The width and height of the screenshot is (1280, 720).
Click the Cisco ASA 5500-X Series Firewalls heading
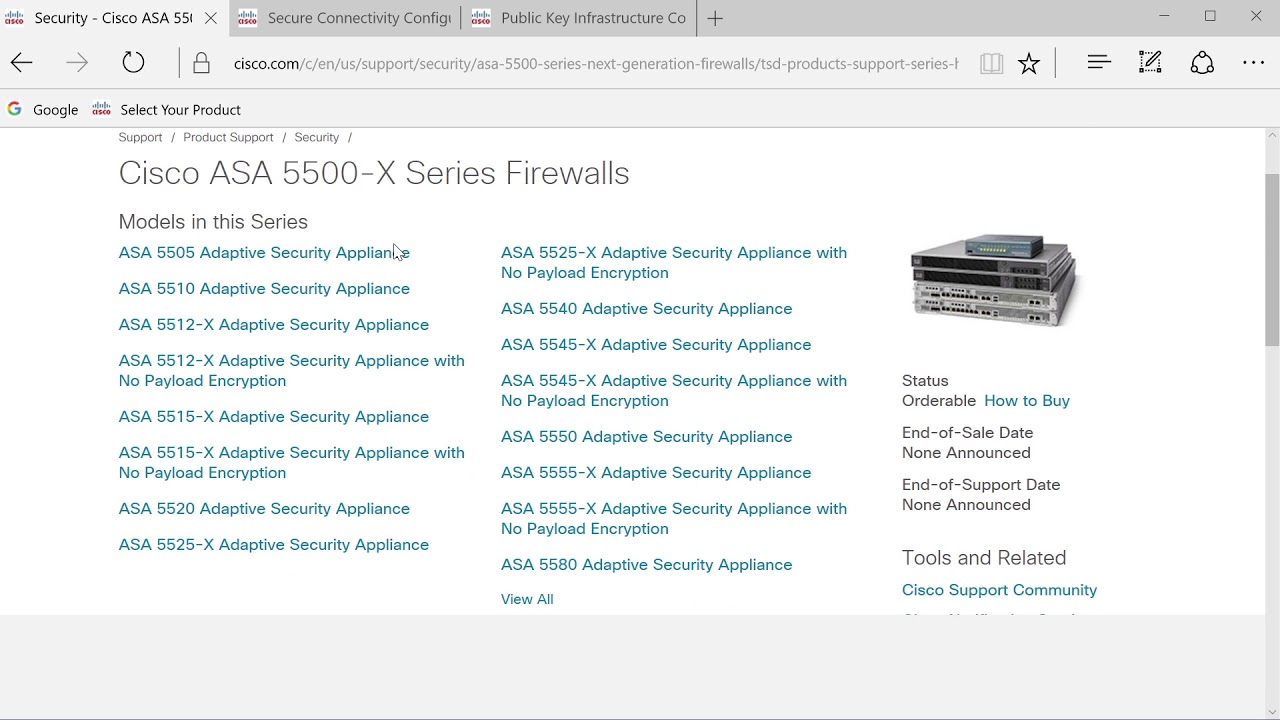tap(374, 173)
